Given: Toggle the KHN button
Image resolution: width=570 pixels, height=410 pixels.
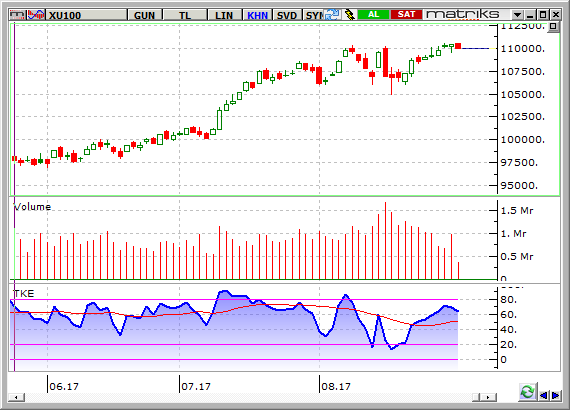Looking at the screenshot, I should point(257,15).
